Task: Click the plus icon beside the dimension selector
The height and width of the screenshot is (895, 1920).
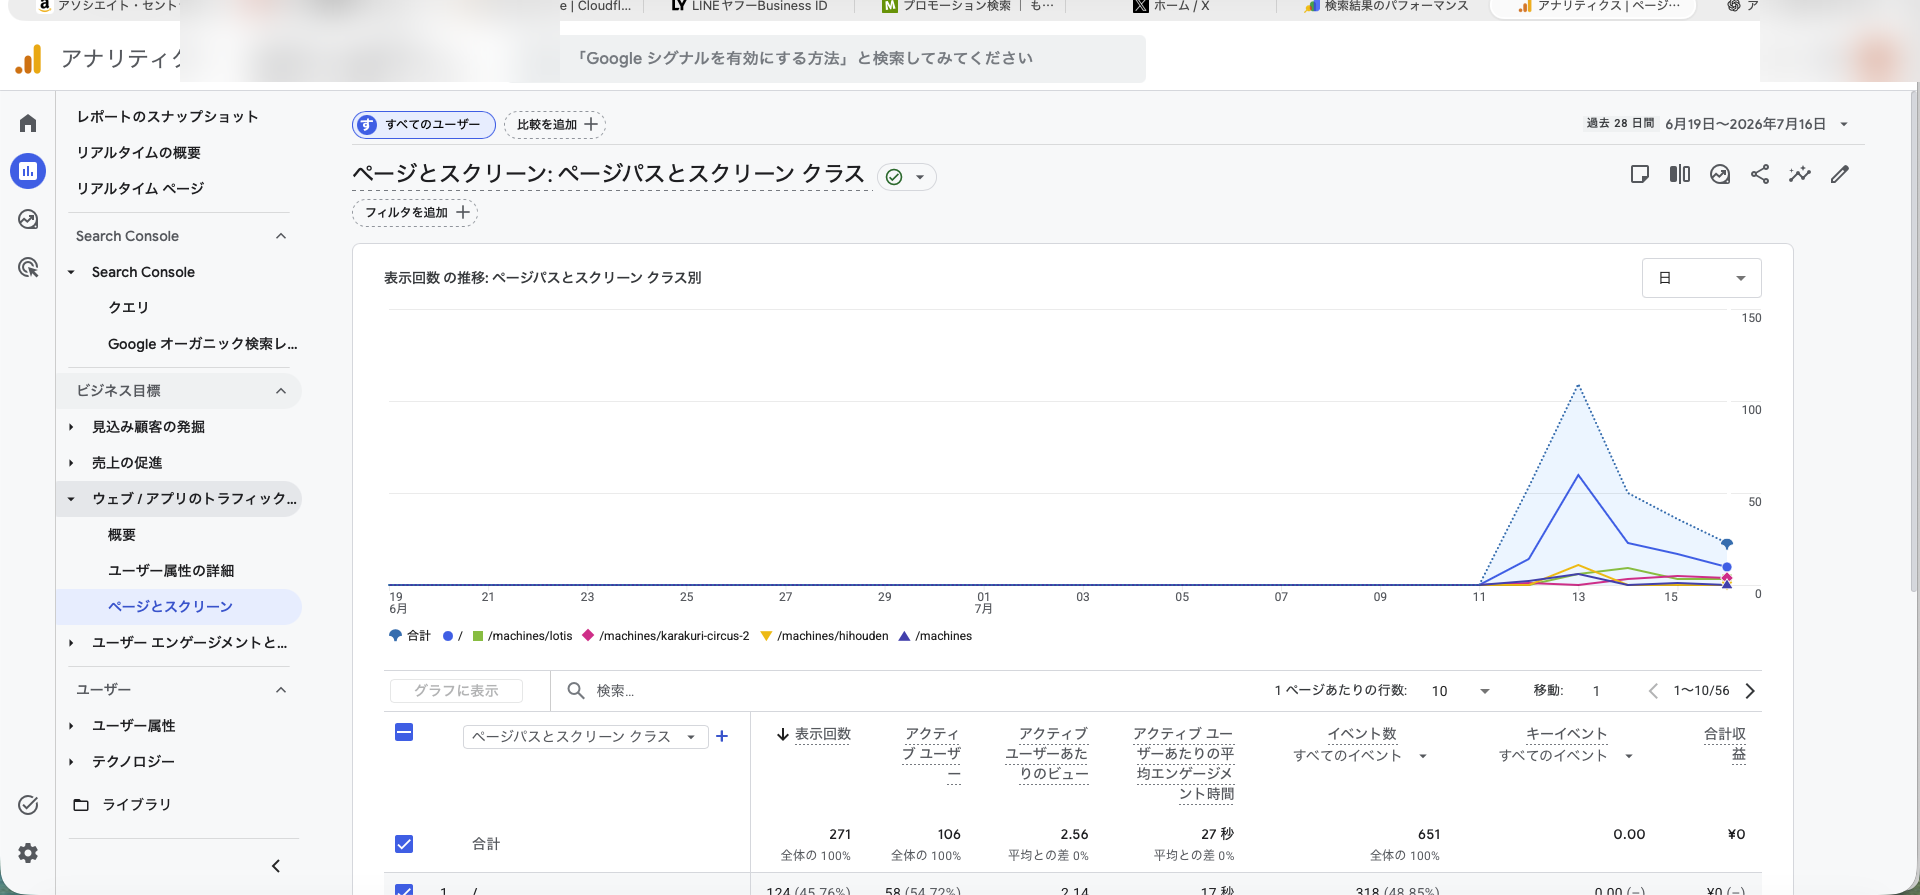Action: pos(722,736)
